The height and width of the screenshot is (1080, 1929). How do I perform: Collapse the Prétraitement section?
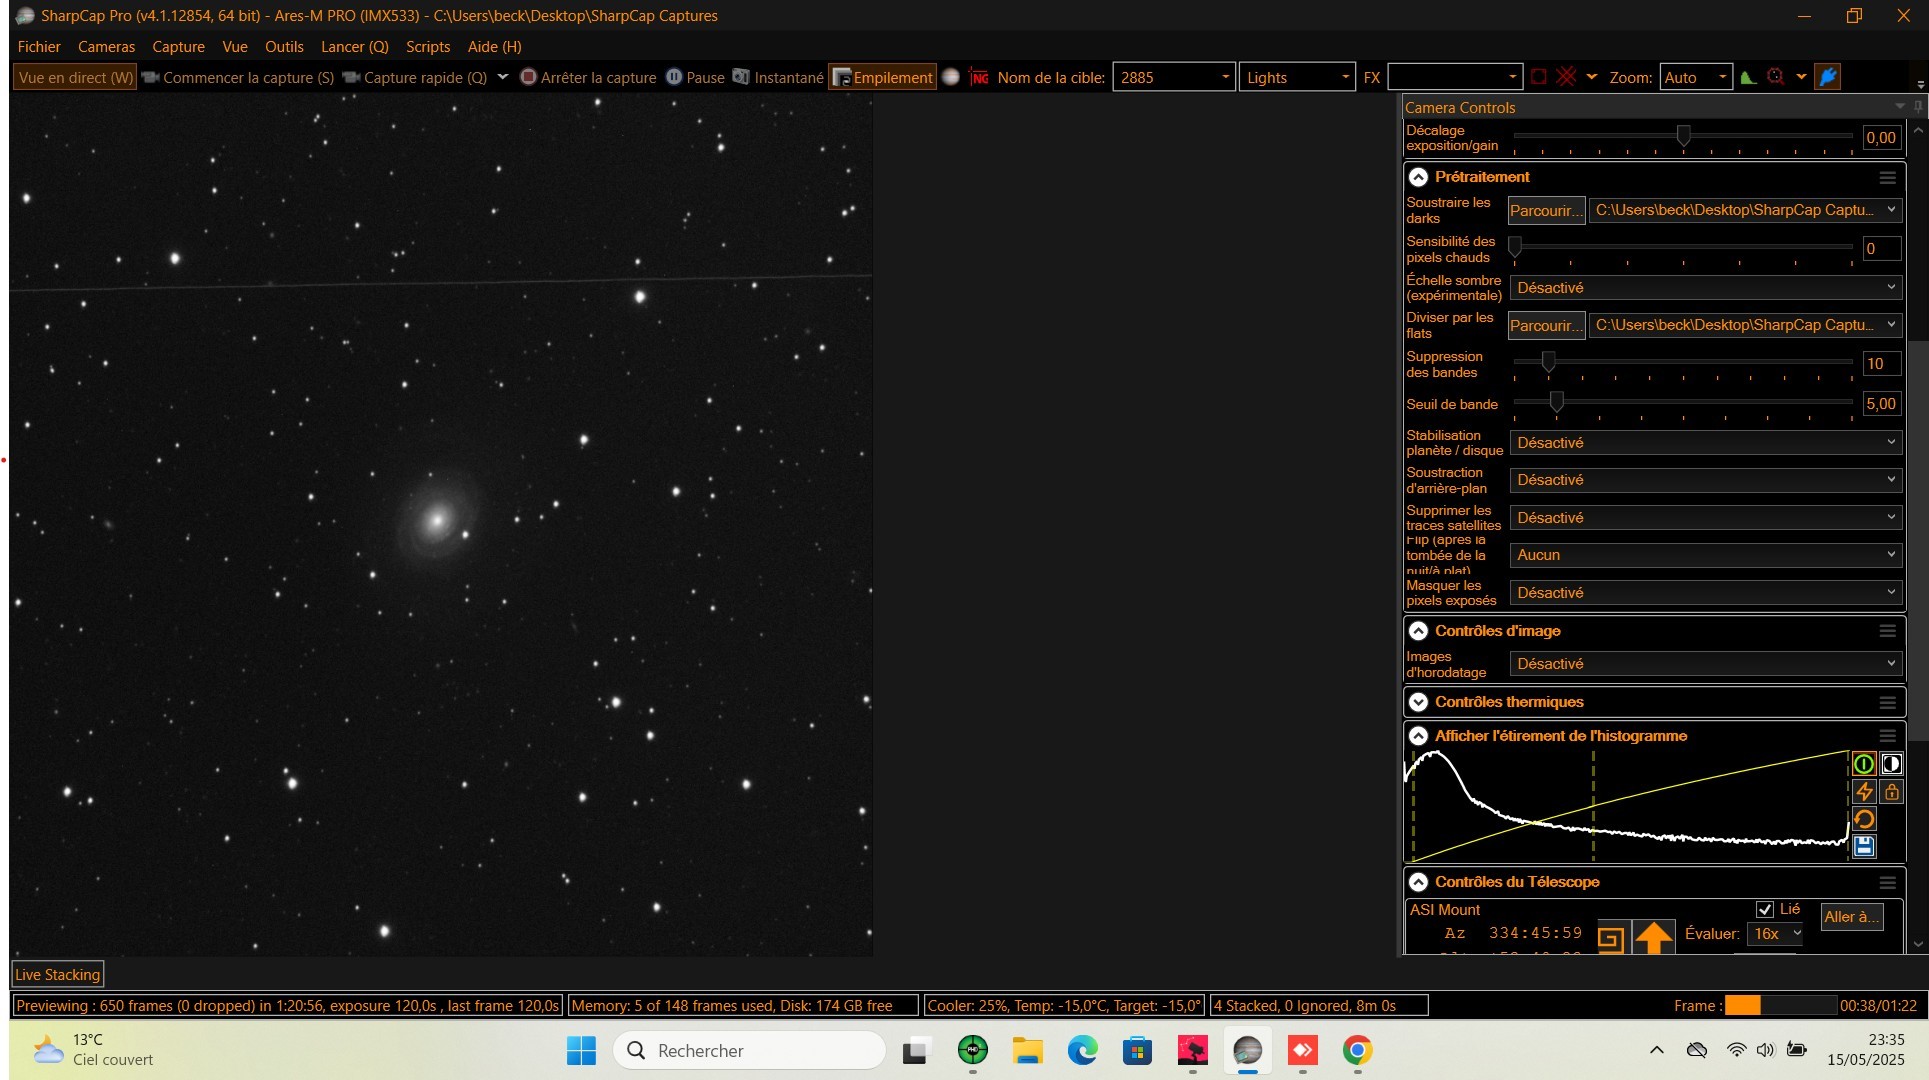[1418, 177]
